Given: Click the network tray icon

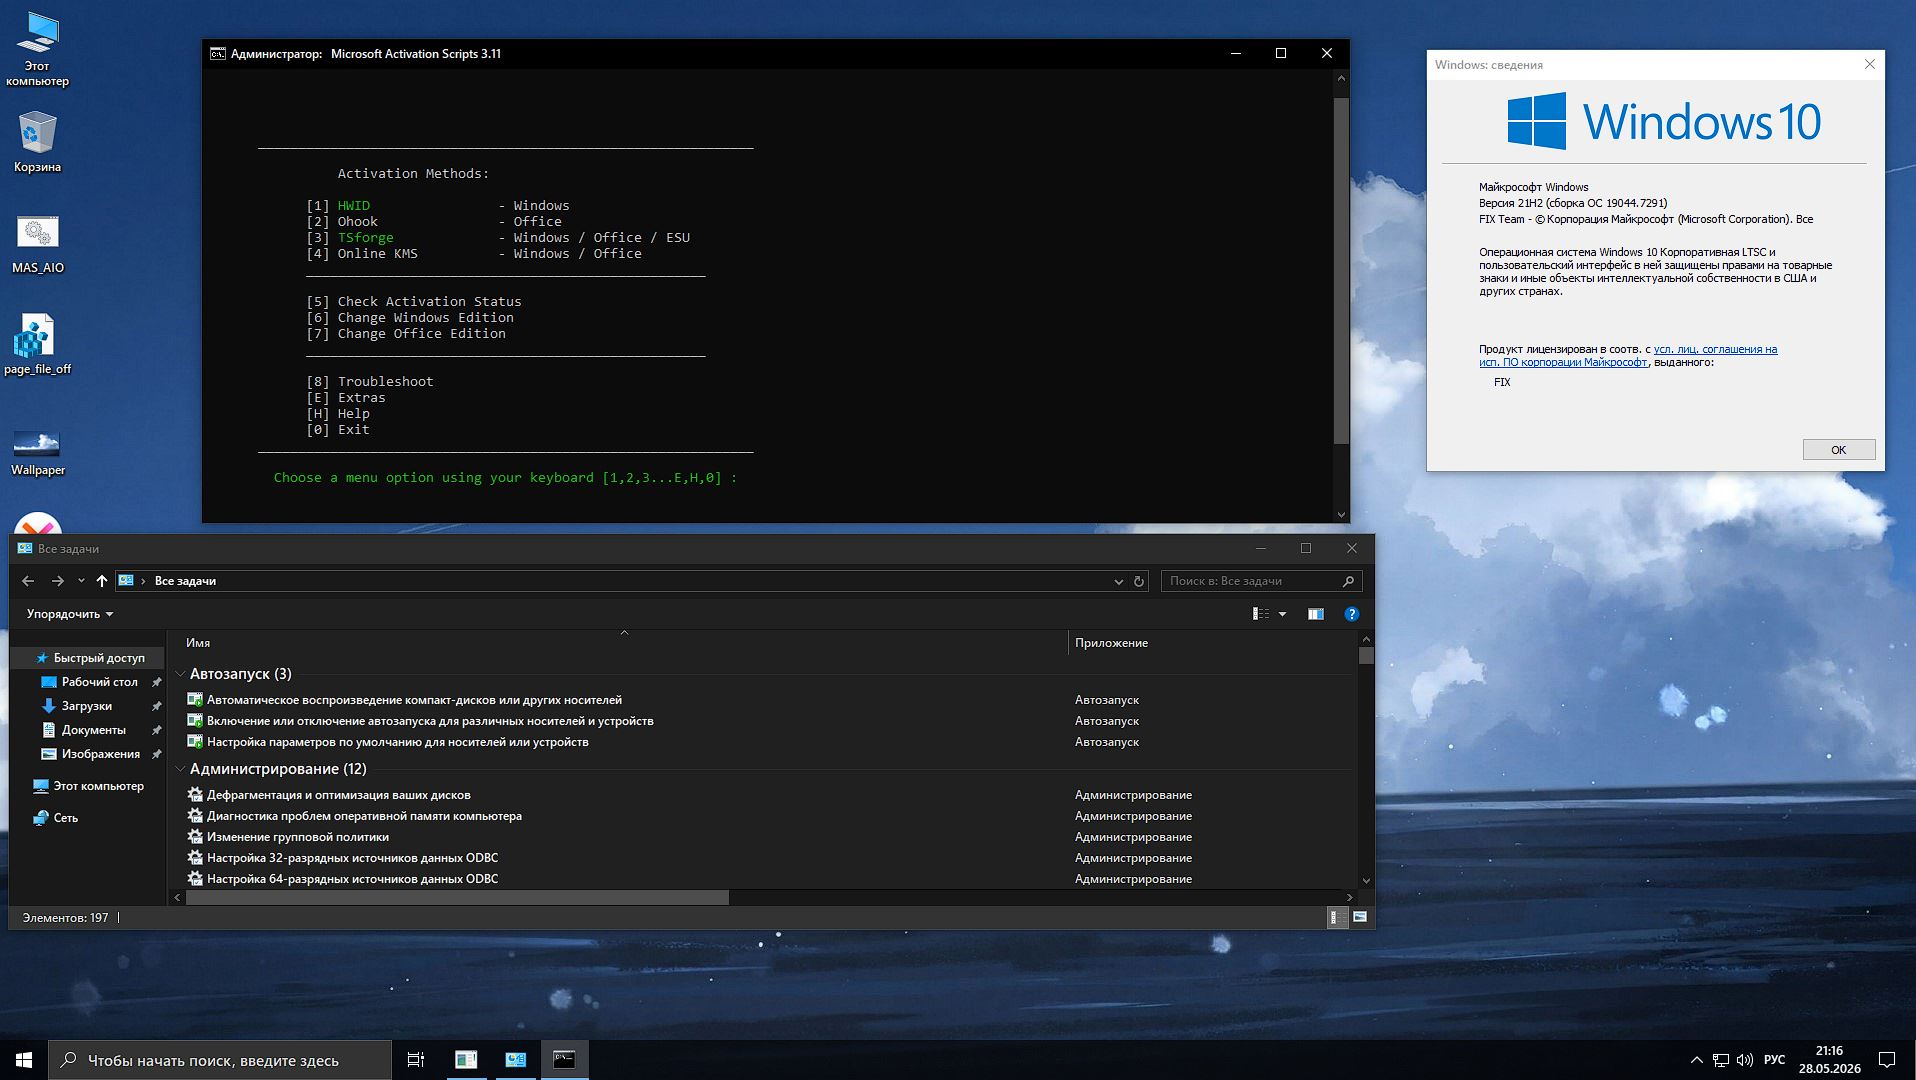Looking at the screenshot, I should 1721,1060.
